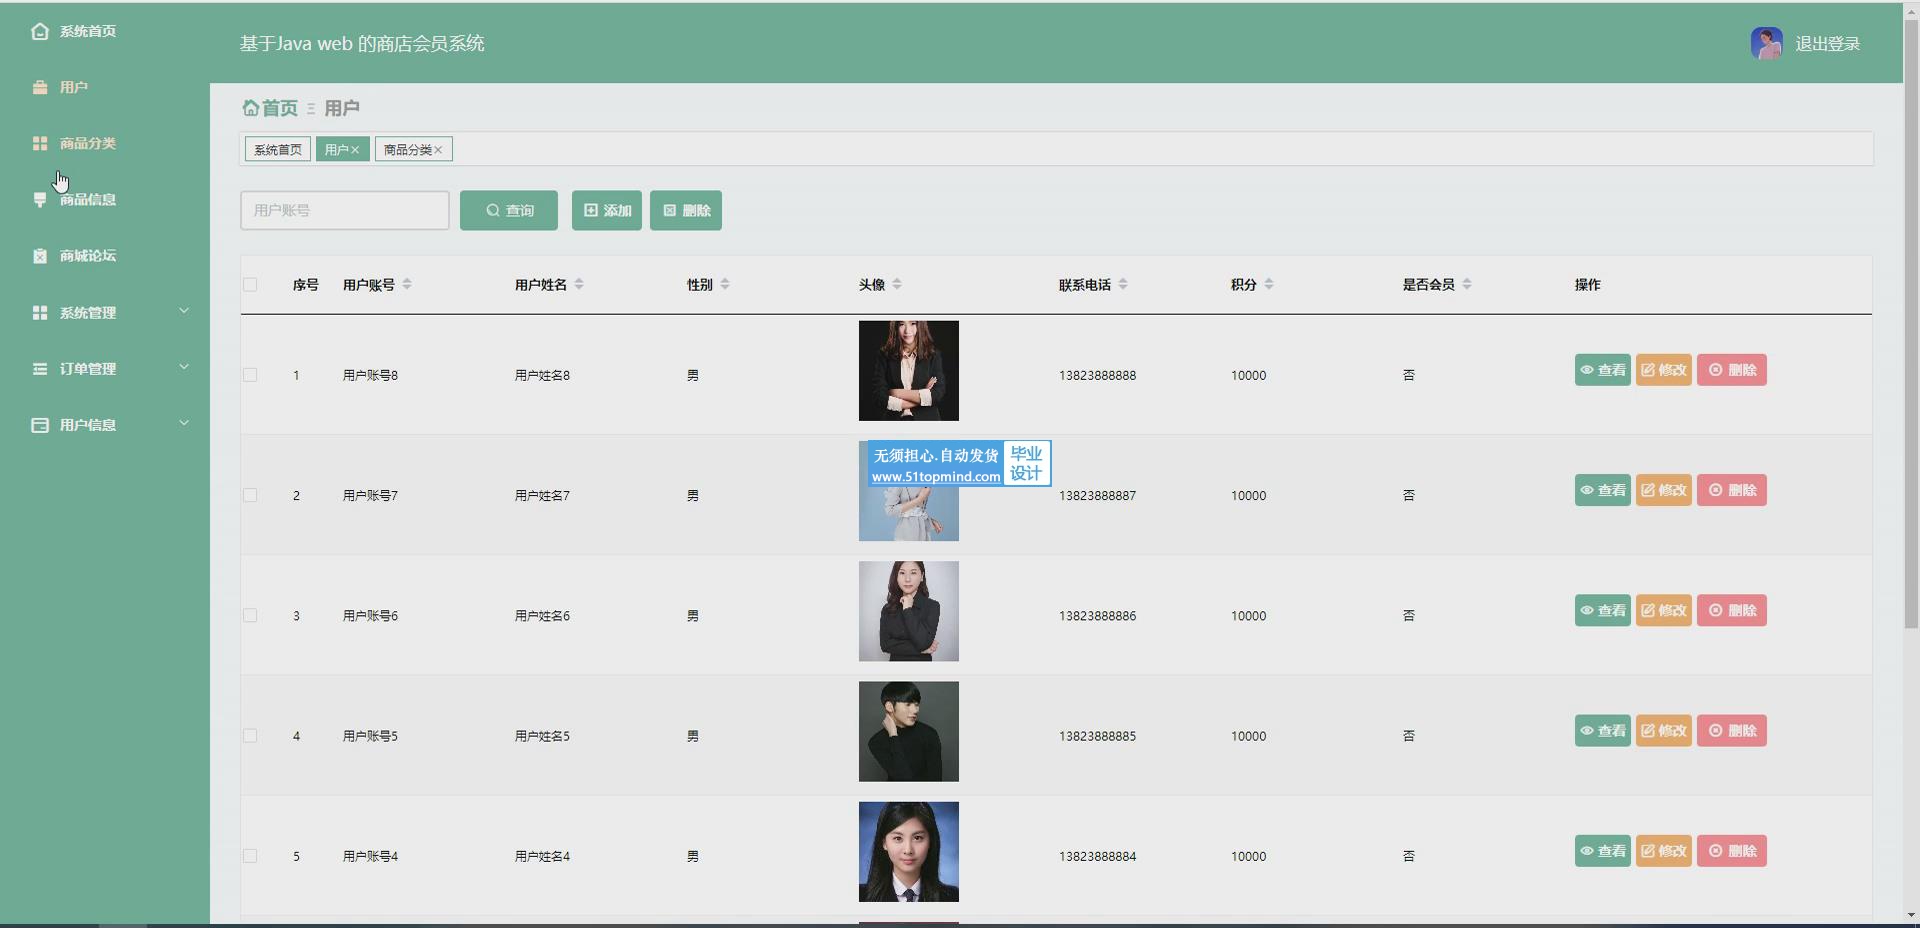Edit the 用户账号5 row
Image resolution: width=1920 pixels, height=928 pixels.
(x=1664, y=731)
